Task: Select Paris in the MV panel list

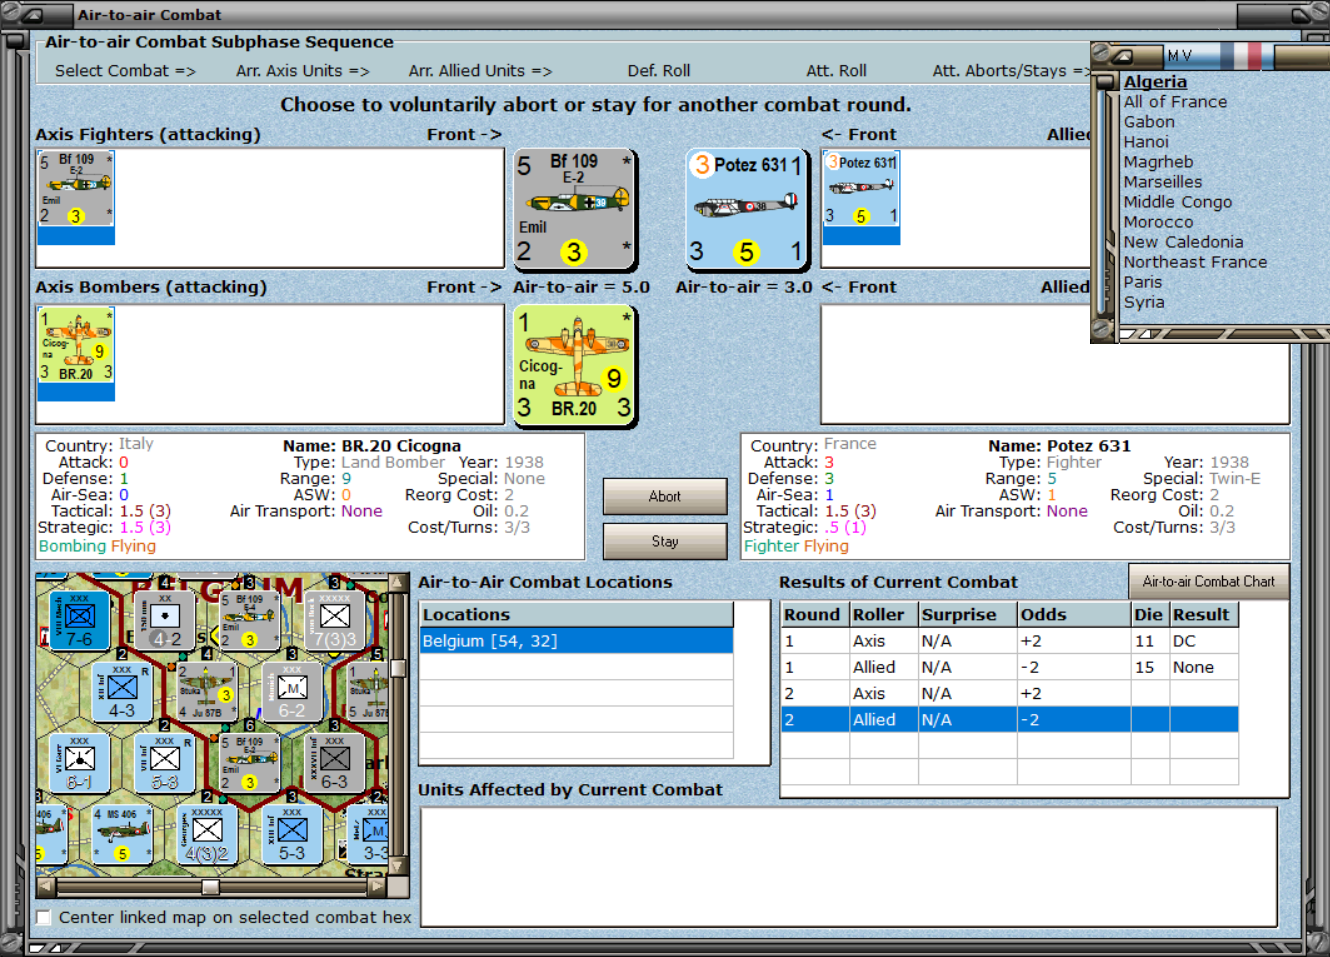Action: (1142, 282)
